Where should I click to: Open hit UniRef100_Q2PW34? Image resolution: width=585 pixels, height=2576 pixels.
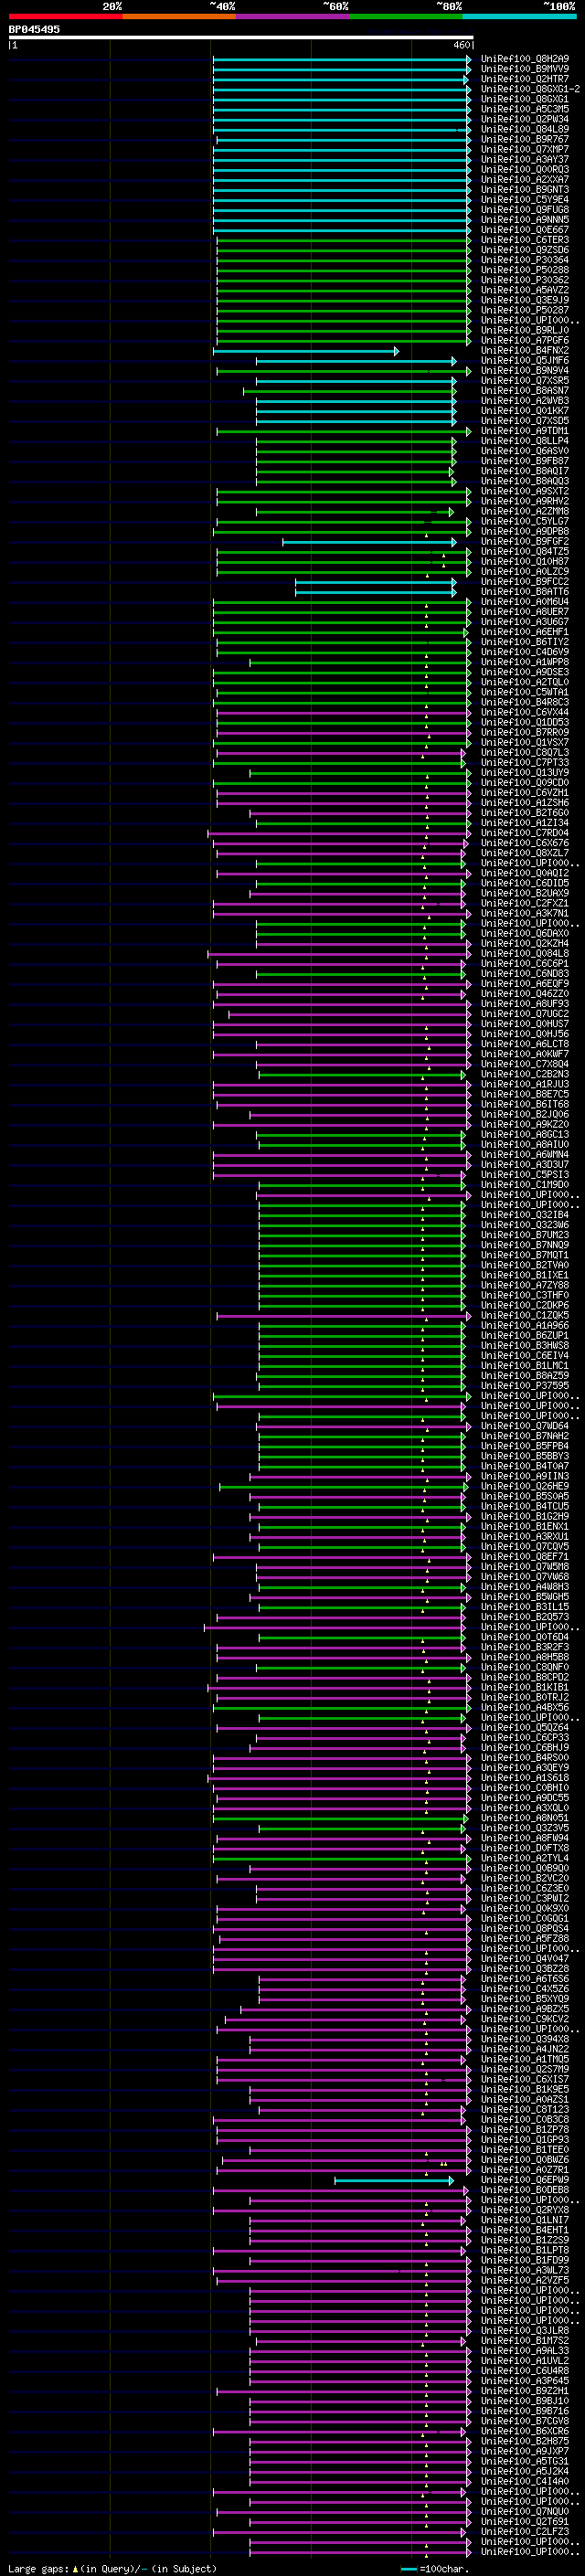point(525,119)
